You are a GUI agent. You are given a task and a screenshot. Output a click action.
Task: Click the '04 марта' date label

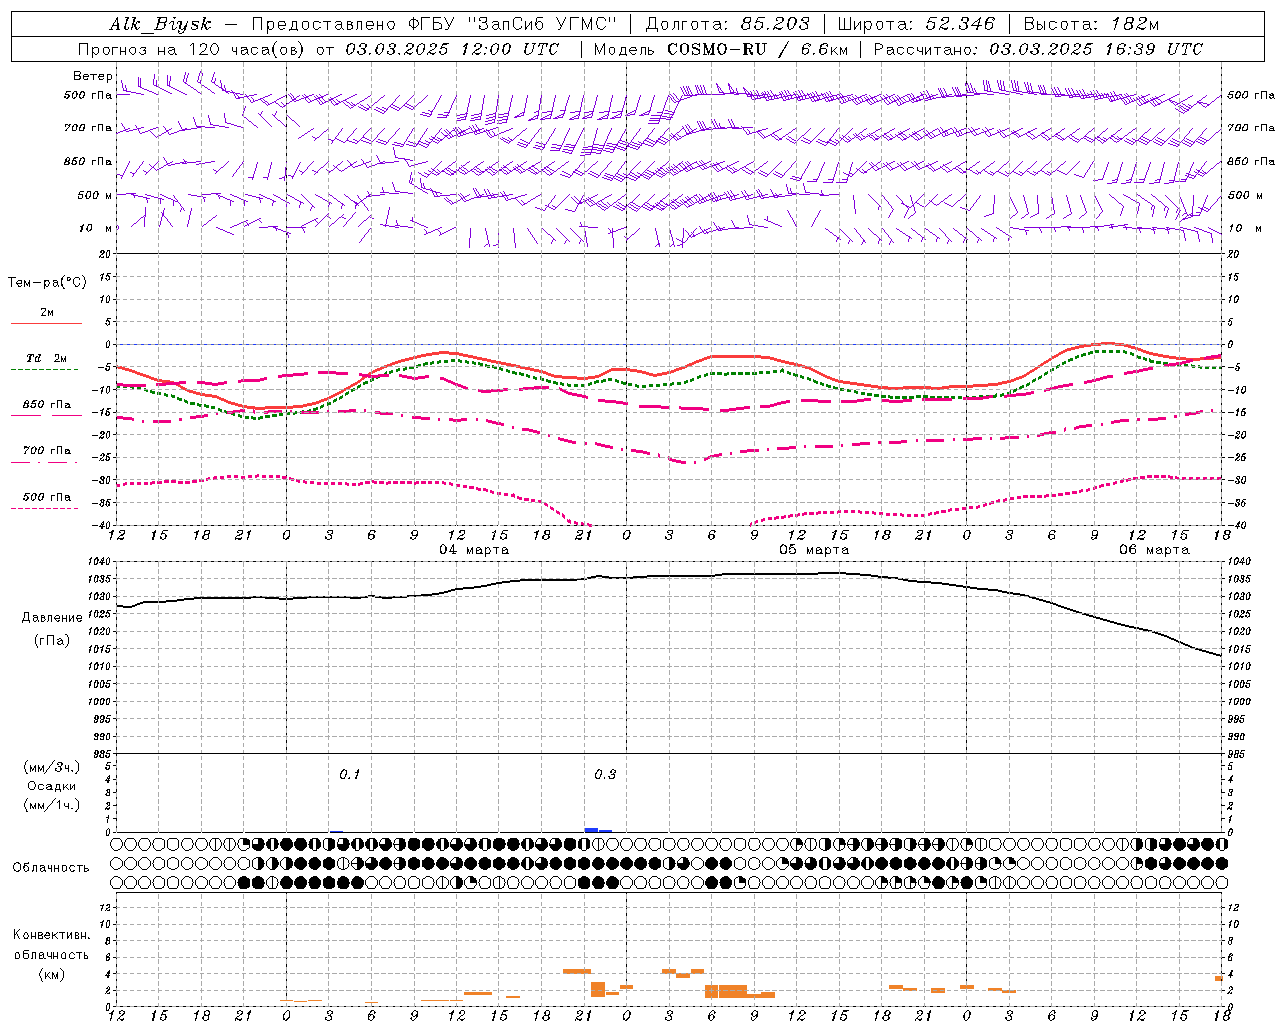point(474,550)
